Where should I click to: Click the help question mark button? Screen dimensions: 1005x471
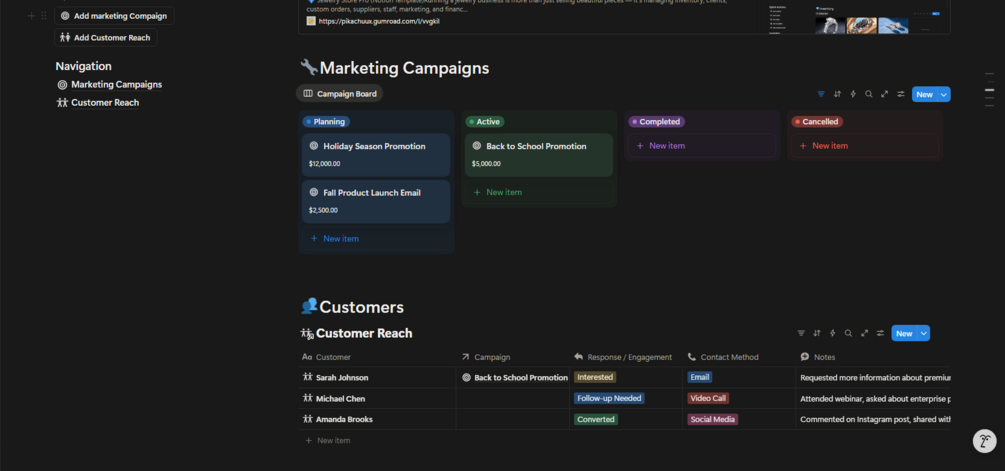tap(984, 441)
